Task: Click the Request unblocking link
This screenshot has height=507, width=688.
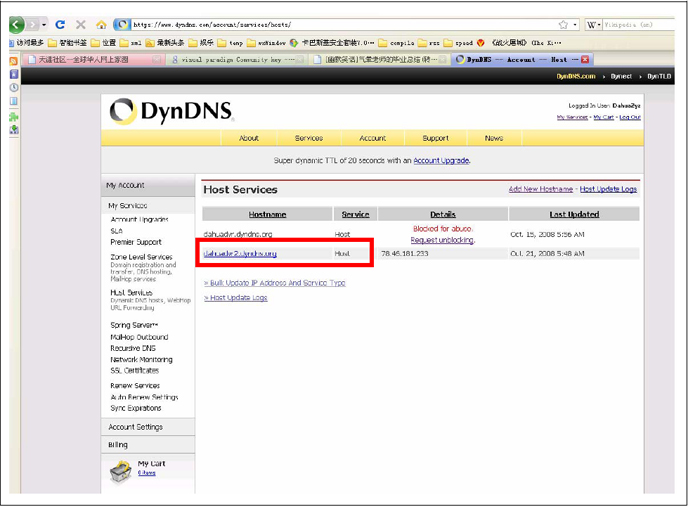Action: pyautogui.click(x=443, y=240)
